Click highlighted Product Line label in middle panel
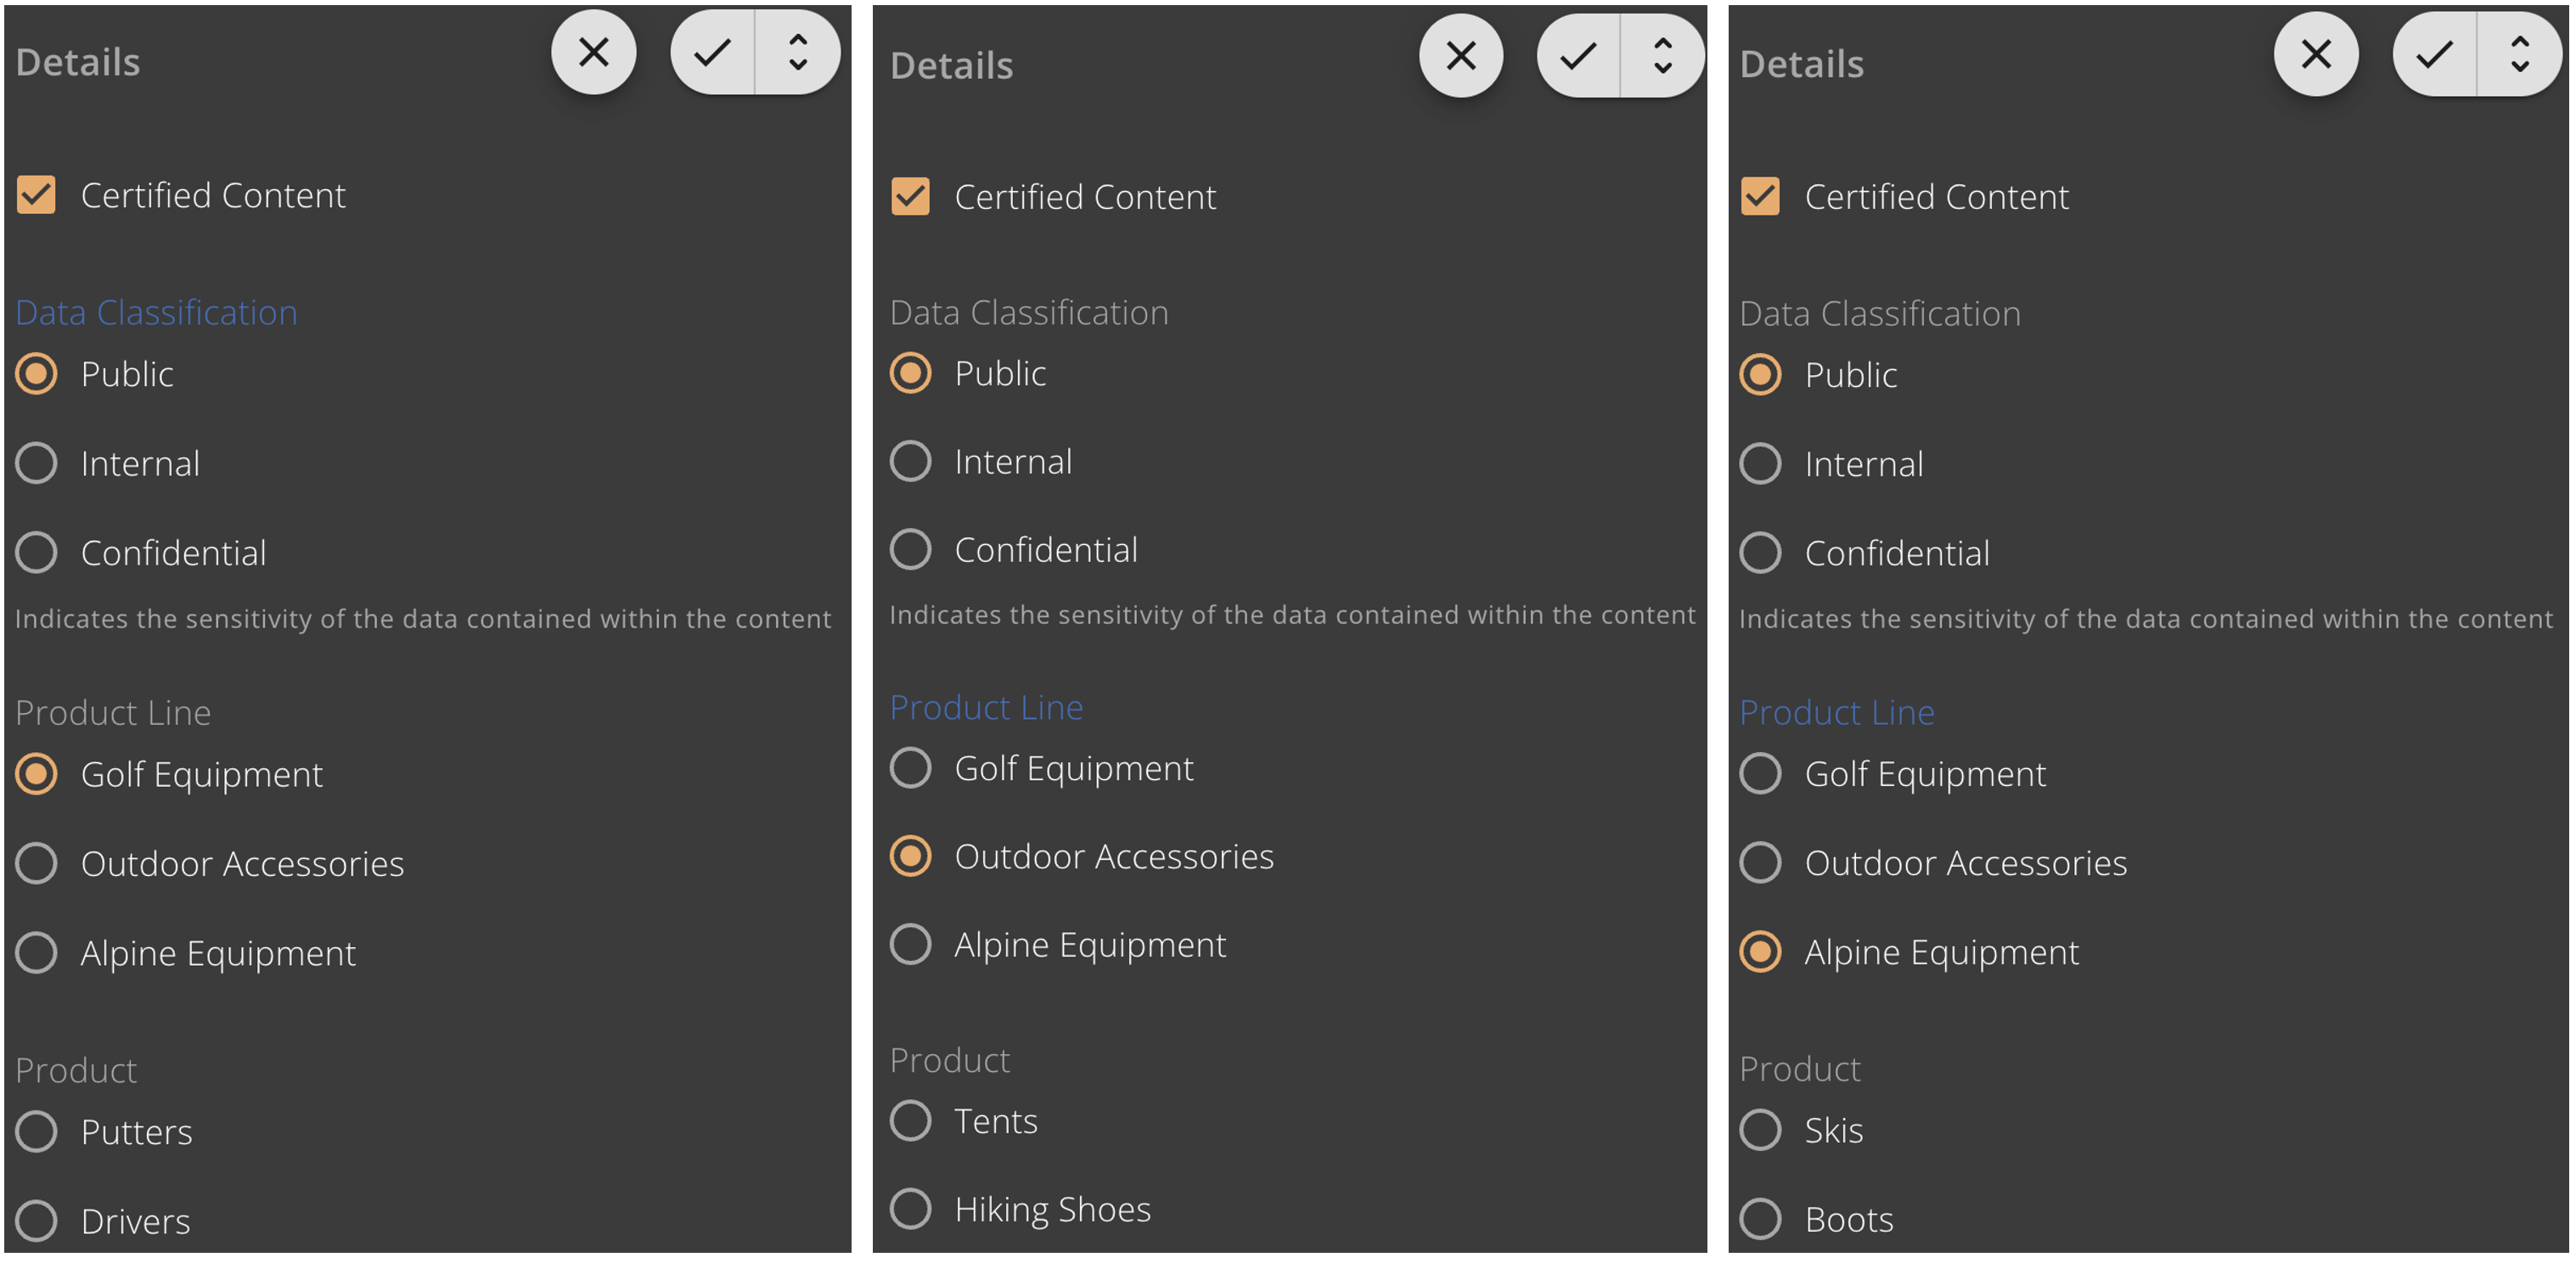Viewport: 2576px width, 1263px height. pos(986,707)
